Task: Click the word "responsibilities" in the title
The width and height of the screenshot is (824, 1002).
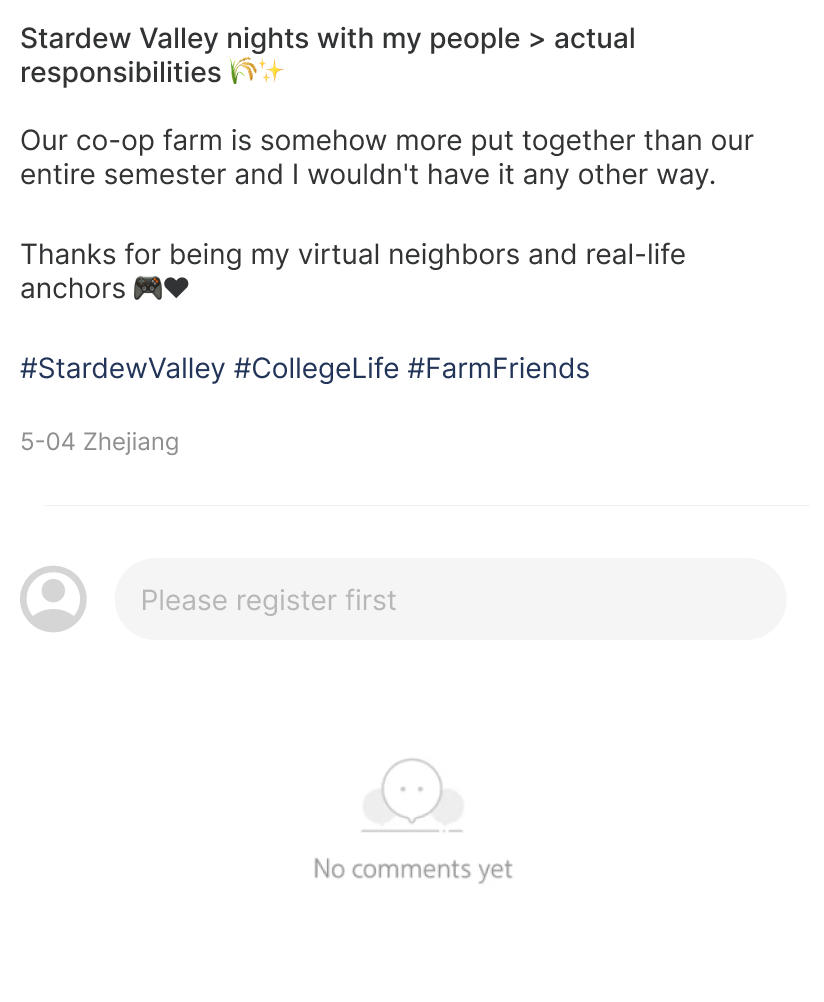Action: pos(120,72)
